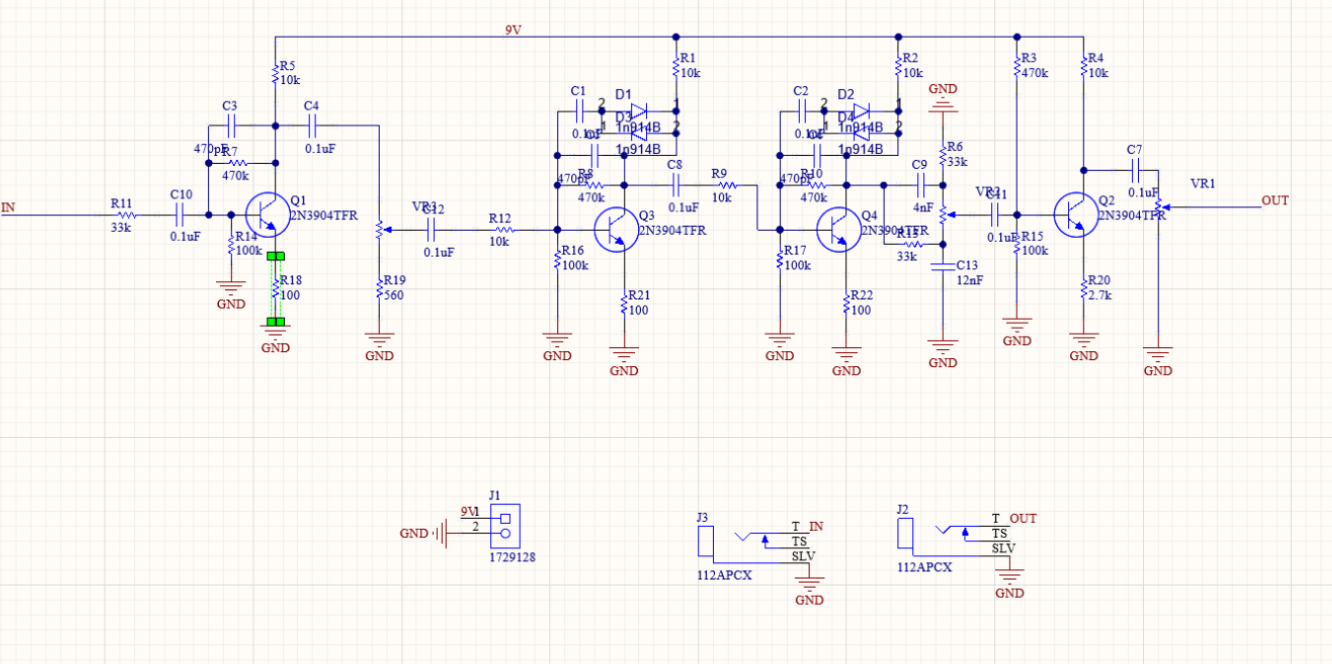
Task: Select transistor Q1 symbol
Action: click(x=265, y=214)
